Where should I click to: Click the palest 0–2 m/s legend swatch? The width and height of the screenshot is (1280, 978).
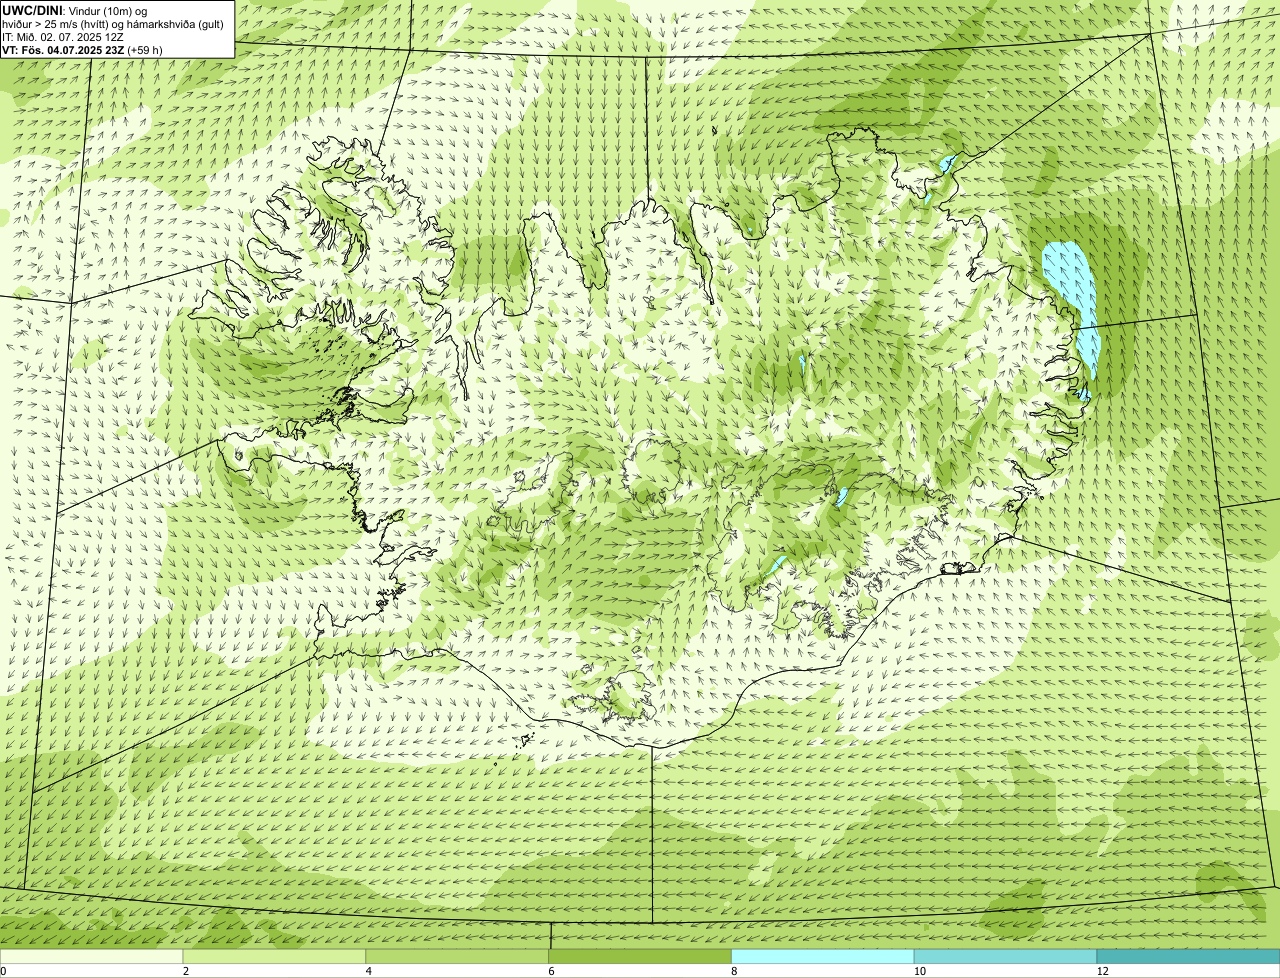coord(92,957)
